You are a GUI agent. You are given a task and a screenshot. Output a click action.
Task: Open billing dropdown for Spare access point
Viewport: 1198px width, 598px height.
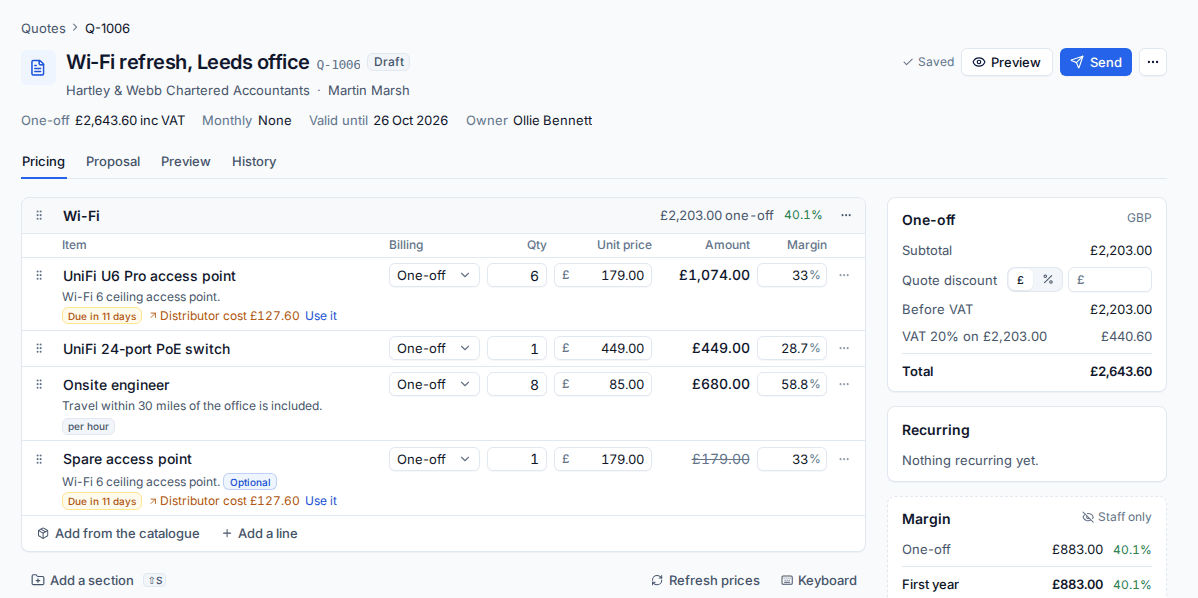pyautogui.click(x=434, y=459)
